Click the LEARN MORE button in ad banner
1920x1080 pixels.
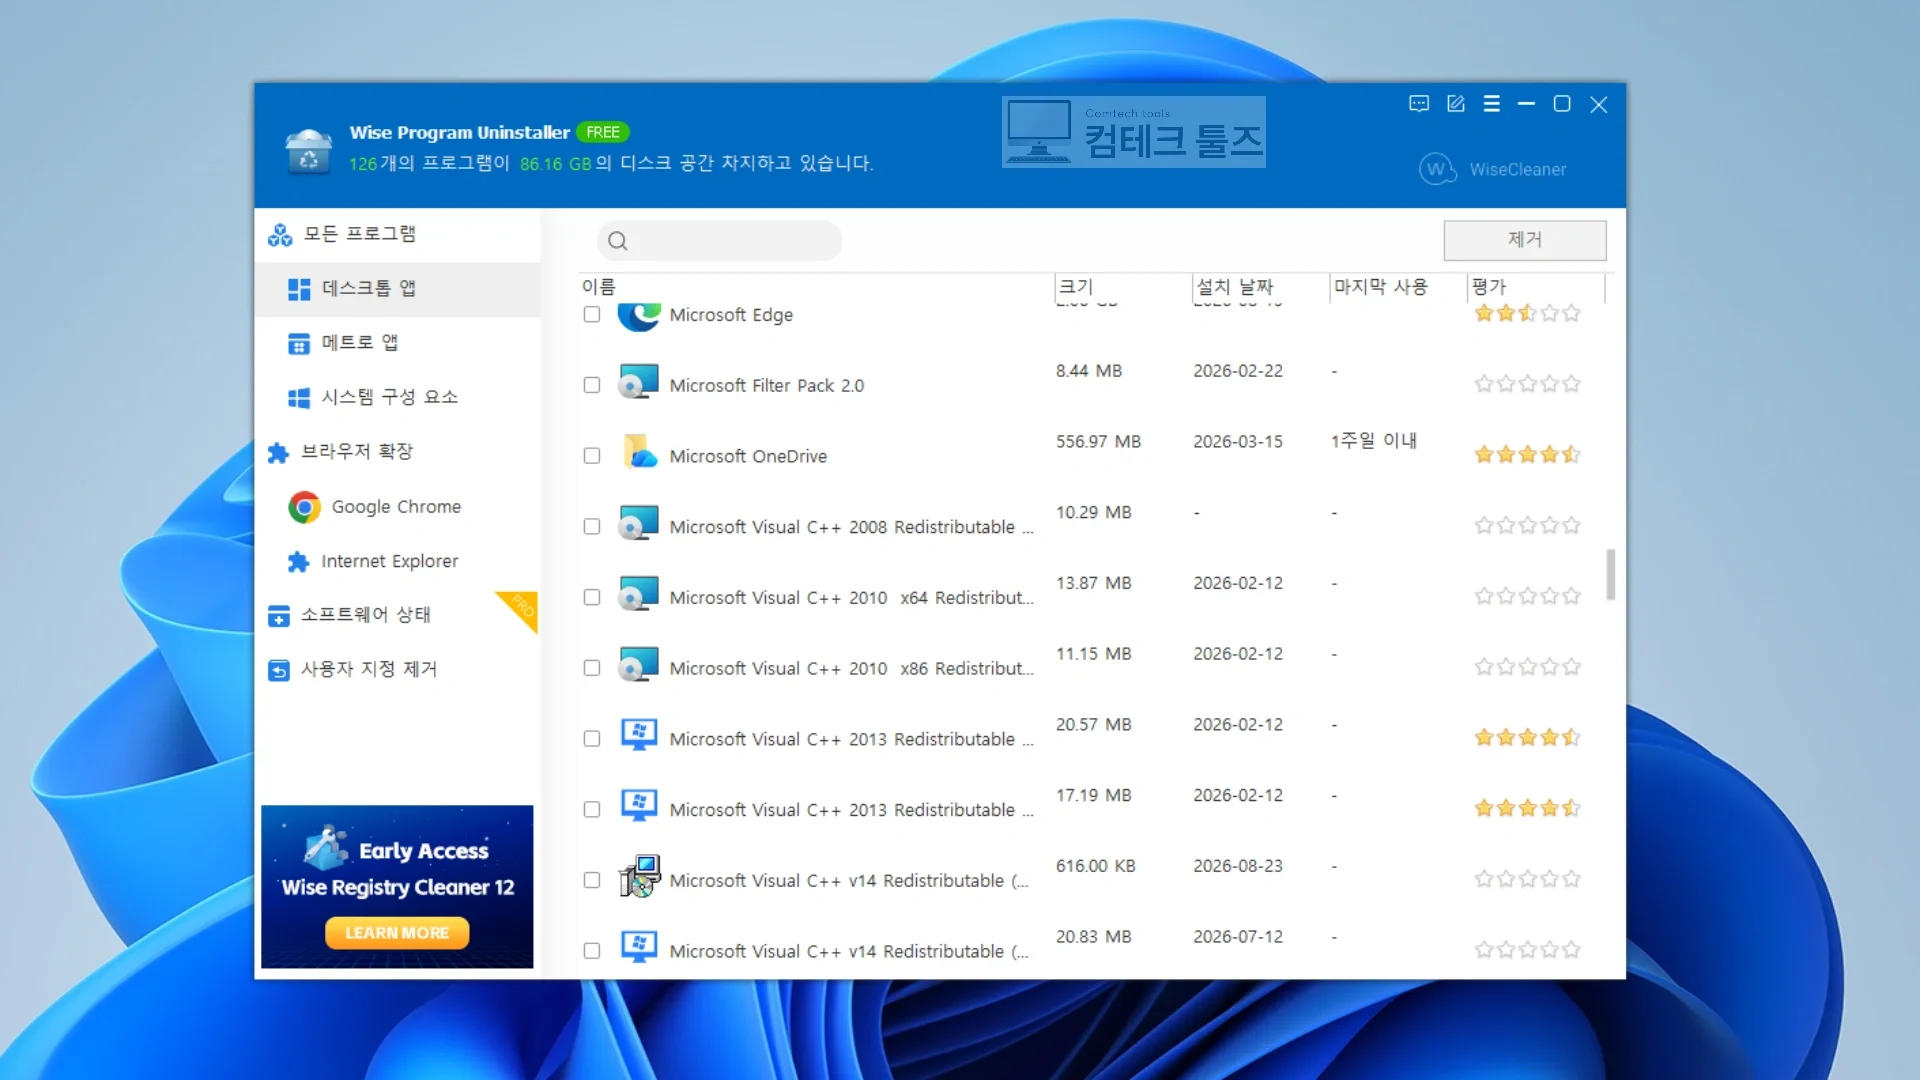coord(397,932)
